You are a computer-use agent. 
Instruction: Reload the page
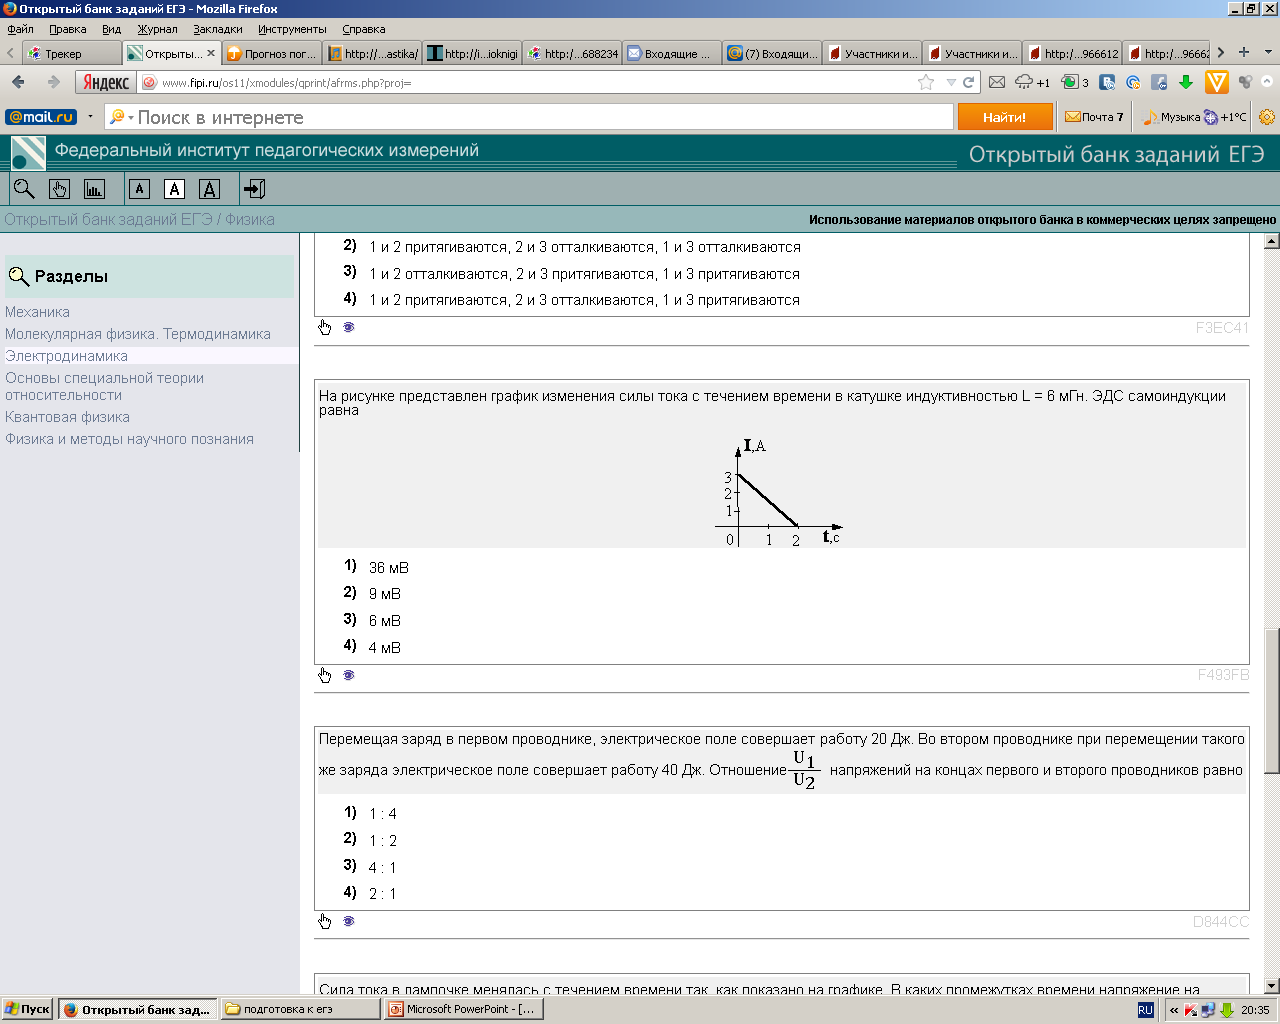tap(968, 82)
